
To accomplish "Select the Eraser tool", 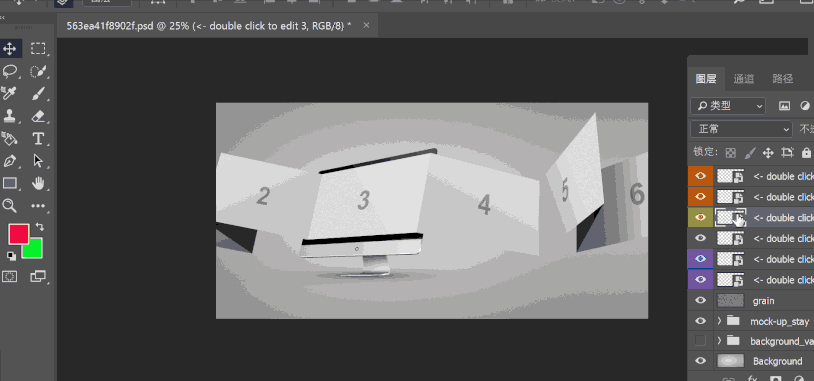I will pos(38,116).
